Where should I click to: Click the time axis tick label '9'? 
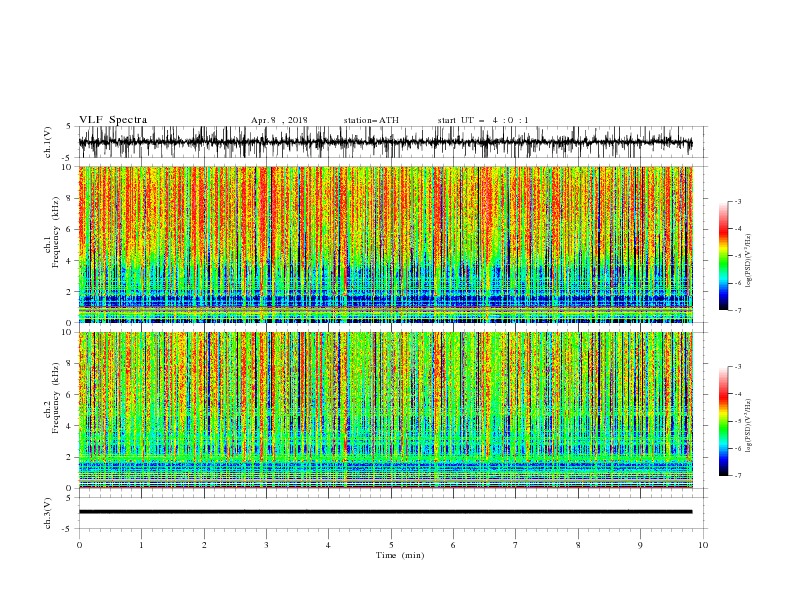pos(640,545)
